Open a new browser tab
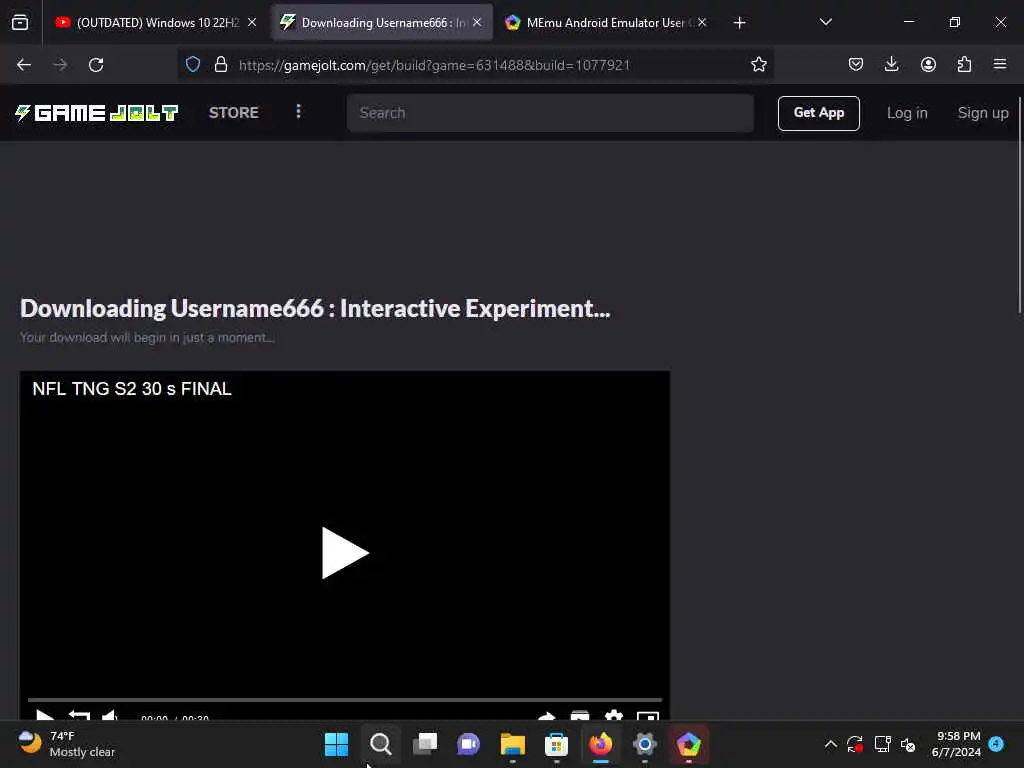The image size is (1024, 768). point(739,23)
